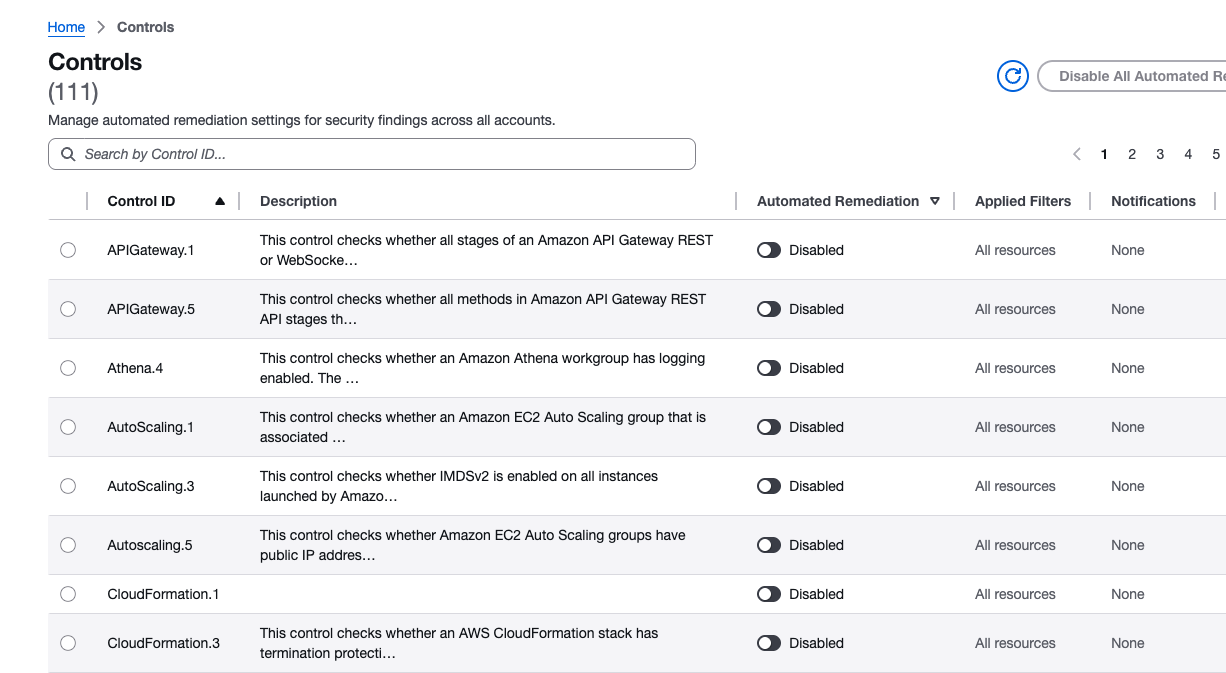Open the Home breadcrumb link
The image size is (1226, 673).
(66, 27)
